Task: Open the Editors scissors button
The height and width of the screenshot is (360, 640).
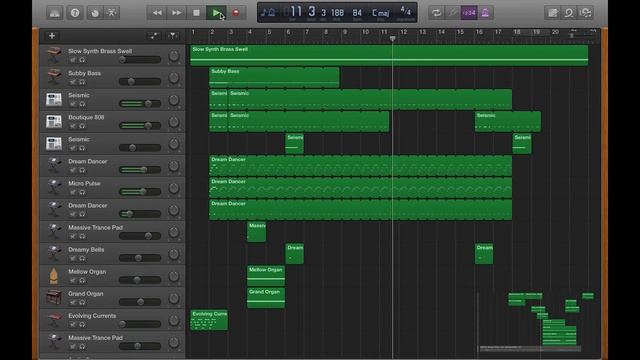Action: tap(111, 13)
